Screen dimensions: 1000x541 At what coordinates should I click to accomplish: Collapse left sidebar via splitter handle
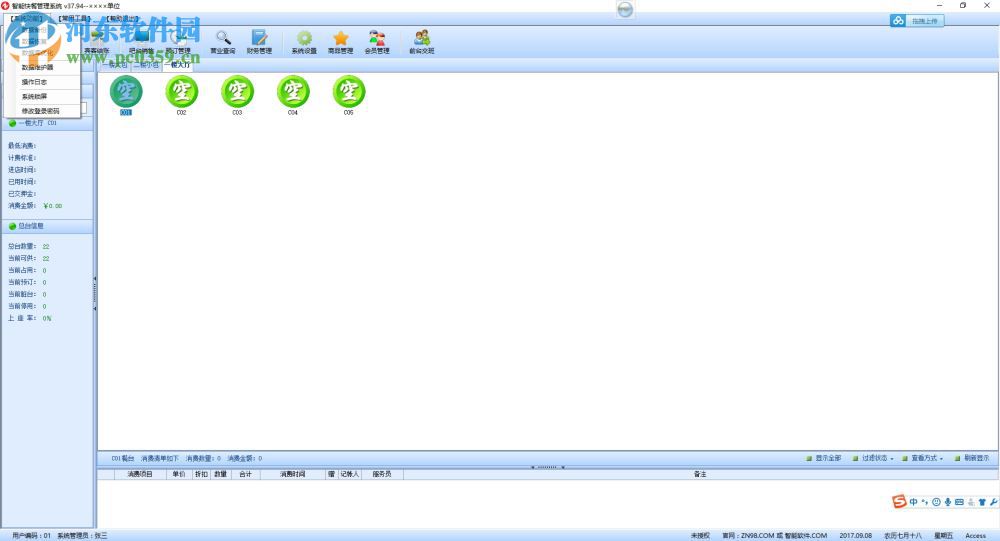pyautogui.click(x=95, y=293)
